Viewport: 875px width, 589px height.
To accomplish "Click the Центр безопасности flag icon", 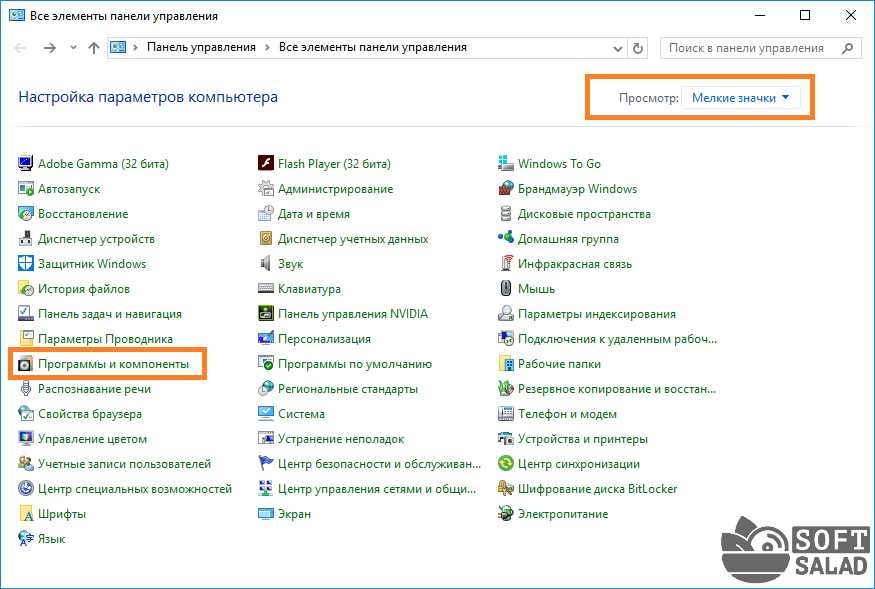I will click(266, 464).
